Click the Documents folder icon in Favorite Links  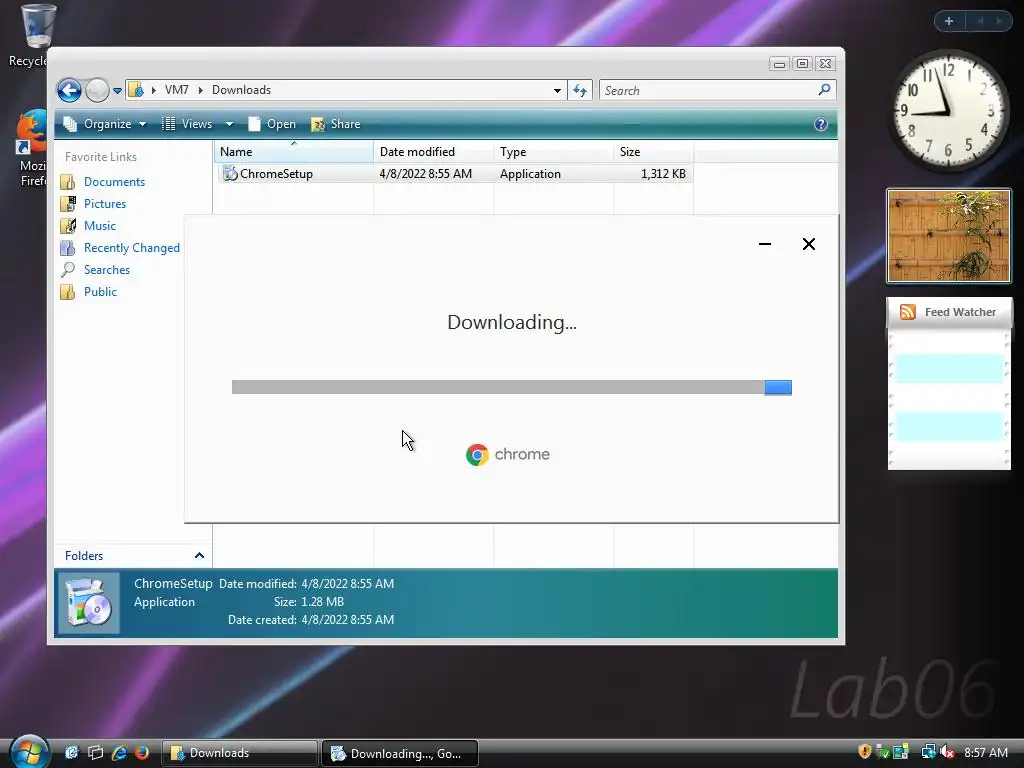click(x=67, y=182)
